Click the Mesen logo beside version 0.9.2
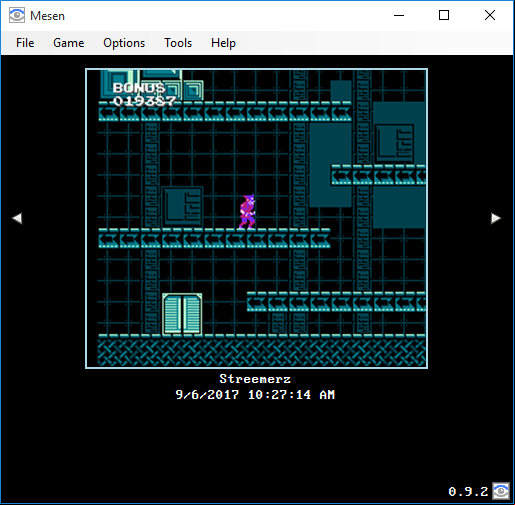Image resolution: width=515 pixels, height=505 pixels. [501, 491]
